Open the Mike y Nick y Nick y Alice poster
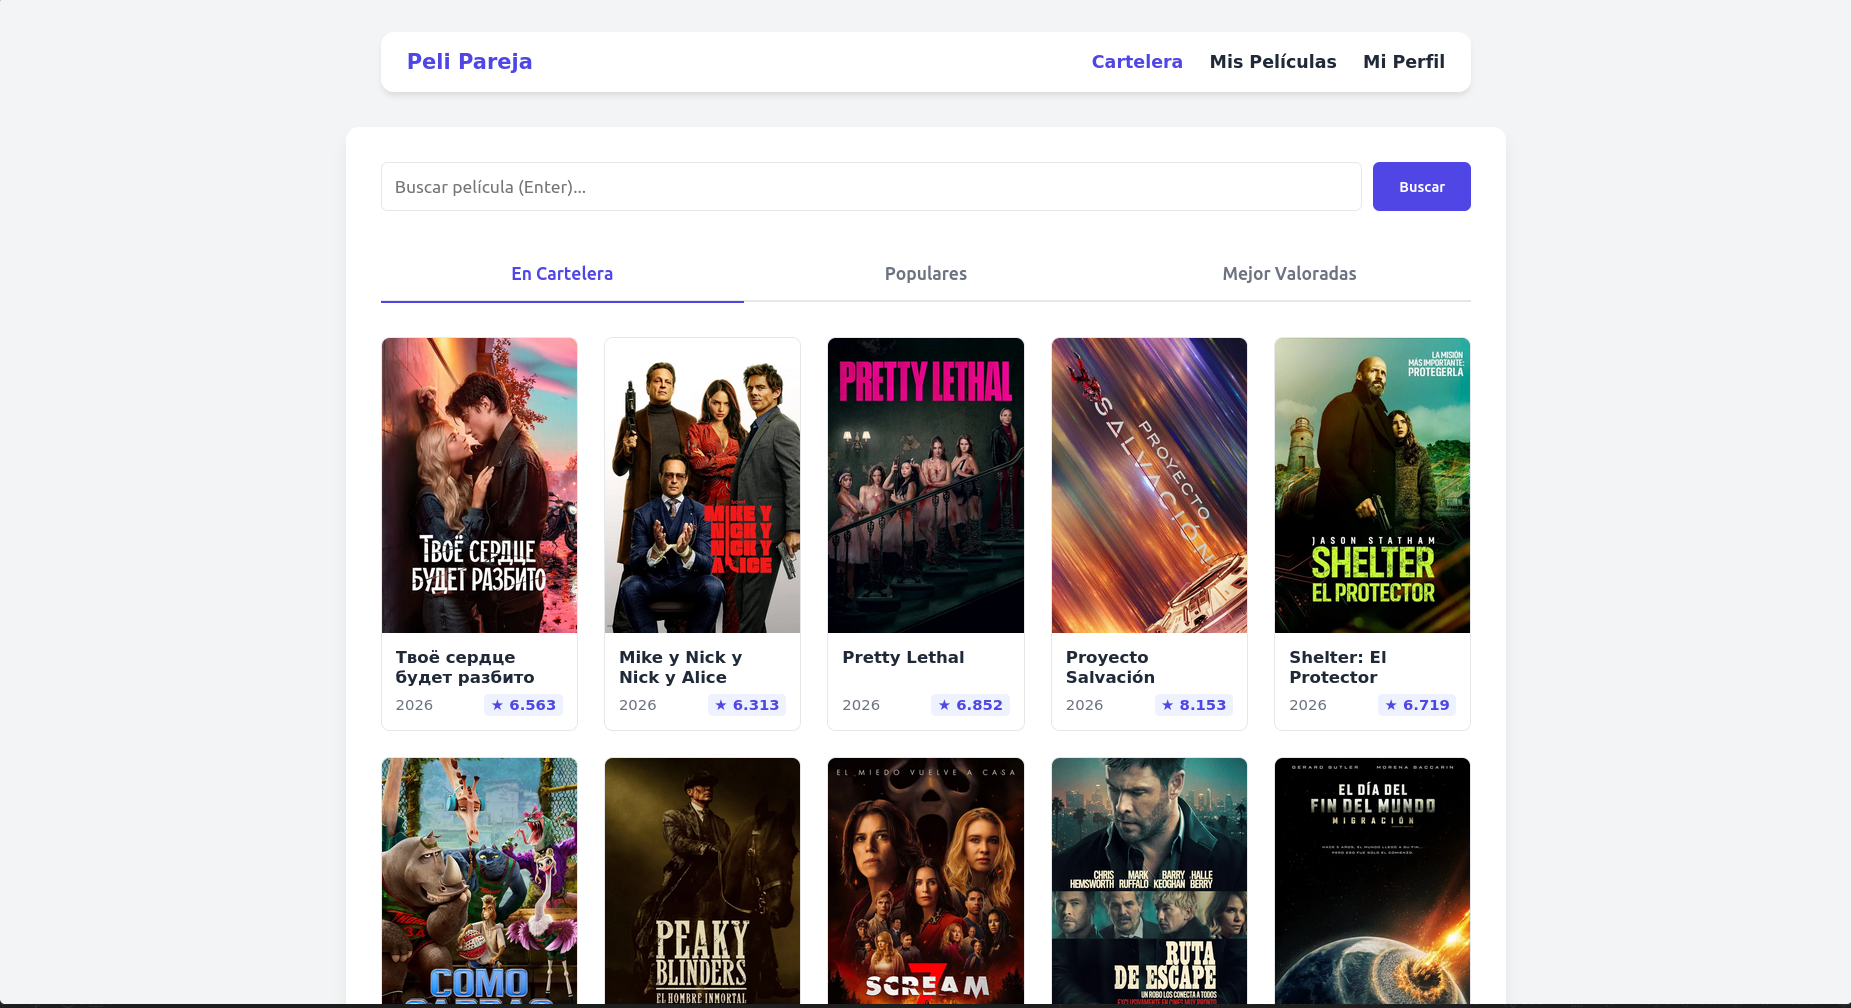 (702, 485)
